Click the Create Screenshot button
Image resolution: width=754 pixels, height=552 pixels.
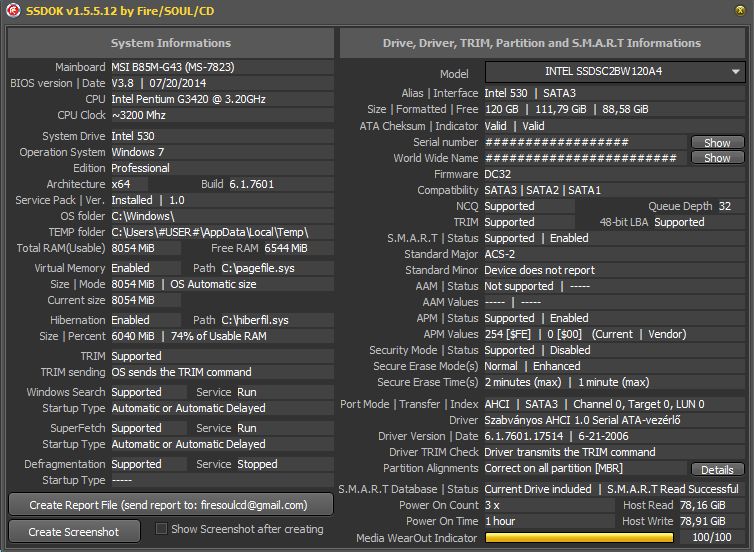[74, 531]
